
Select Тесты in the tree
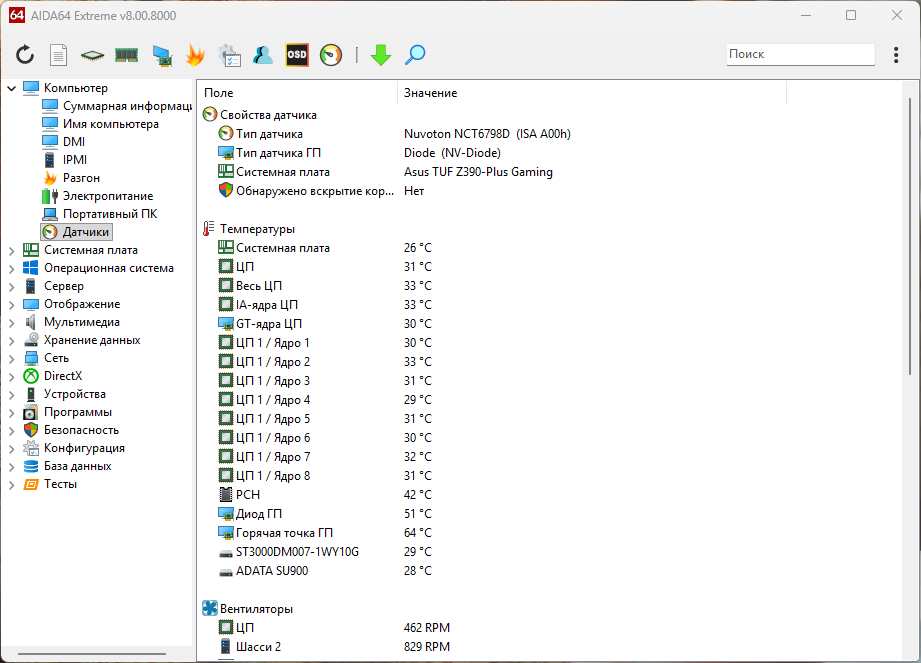pos(50,484)
